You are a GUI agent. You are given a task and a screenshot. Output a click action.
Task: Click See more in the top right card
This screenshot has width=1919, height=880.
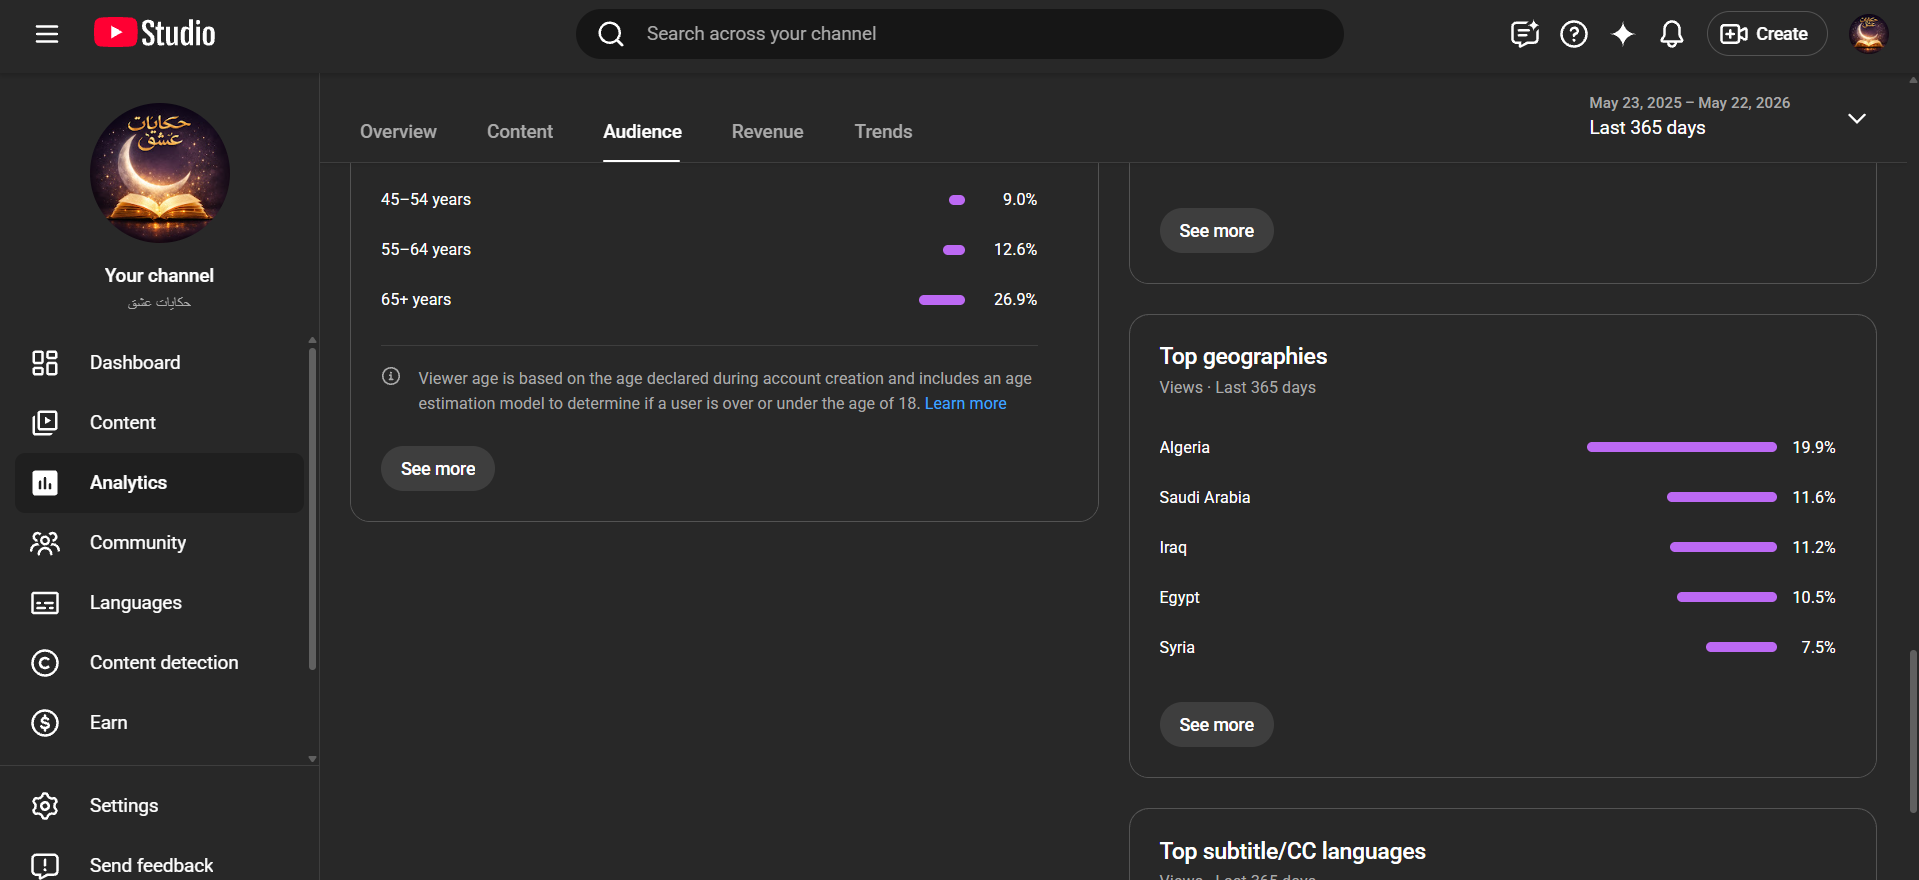1216,231
